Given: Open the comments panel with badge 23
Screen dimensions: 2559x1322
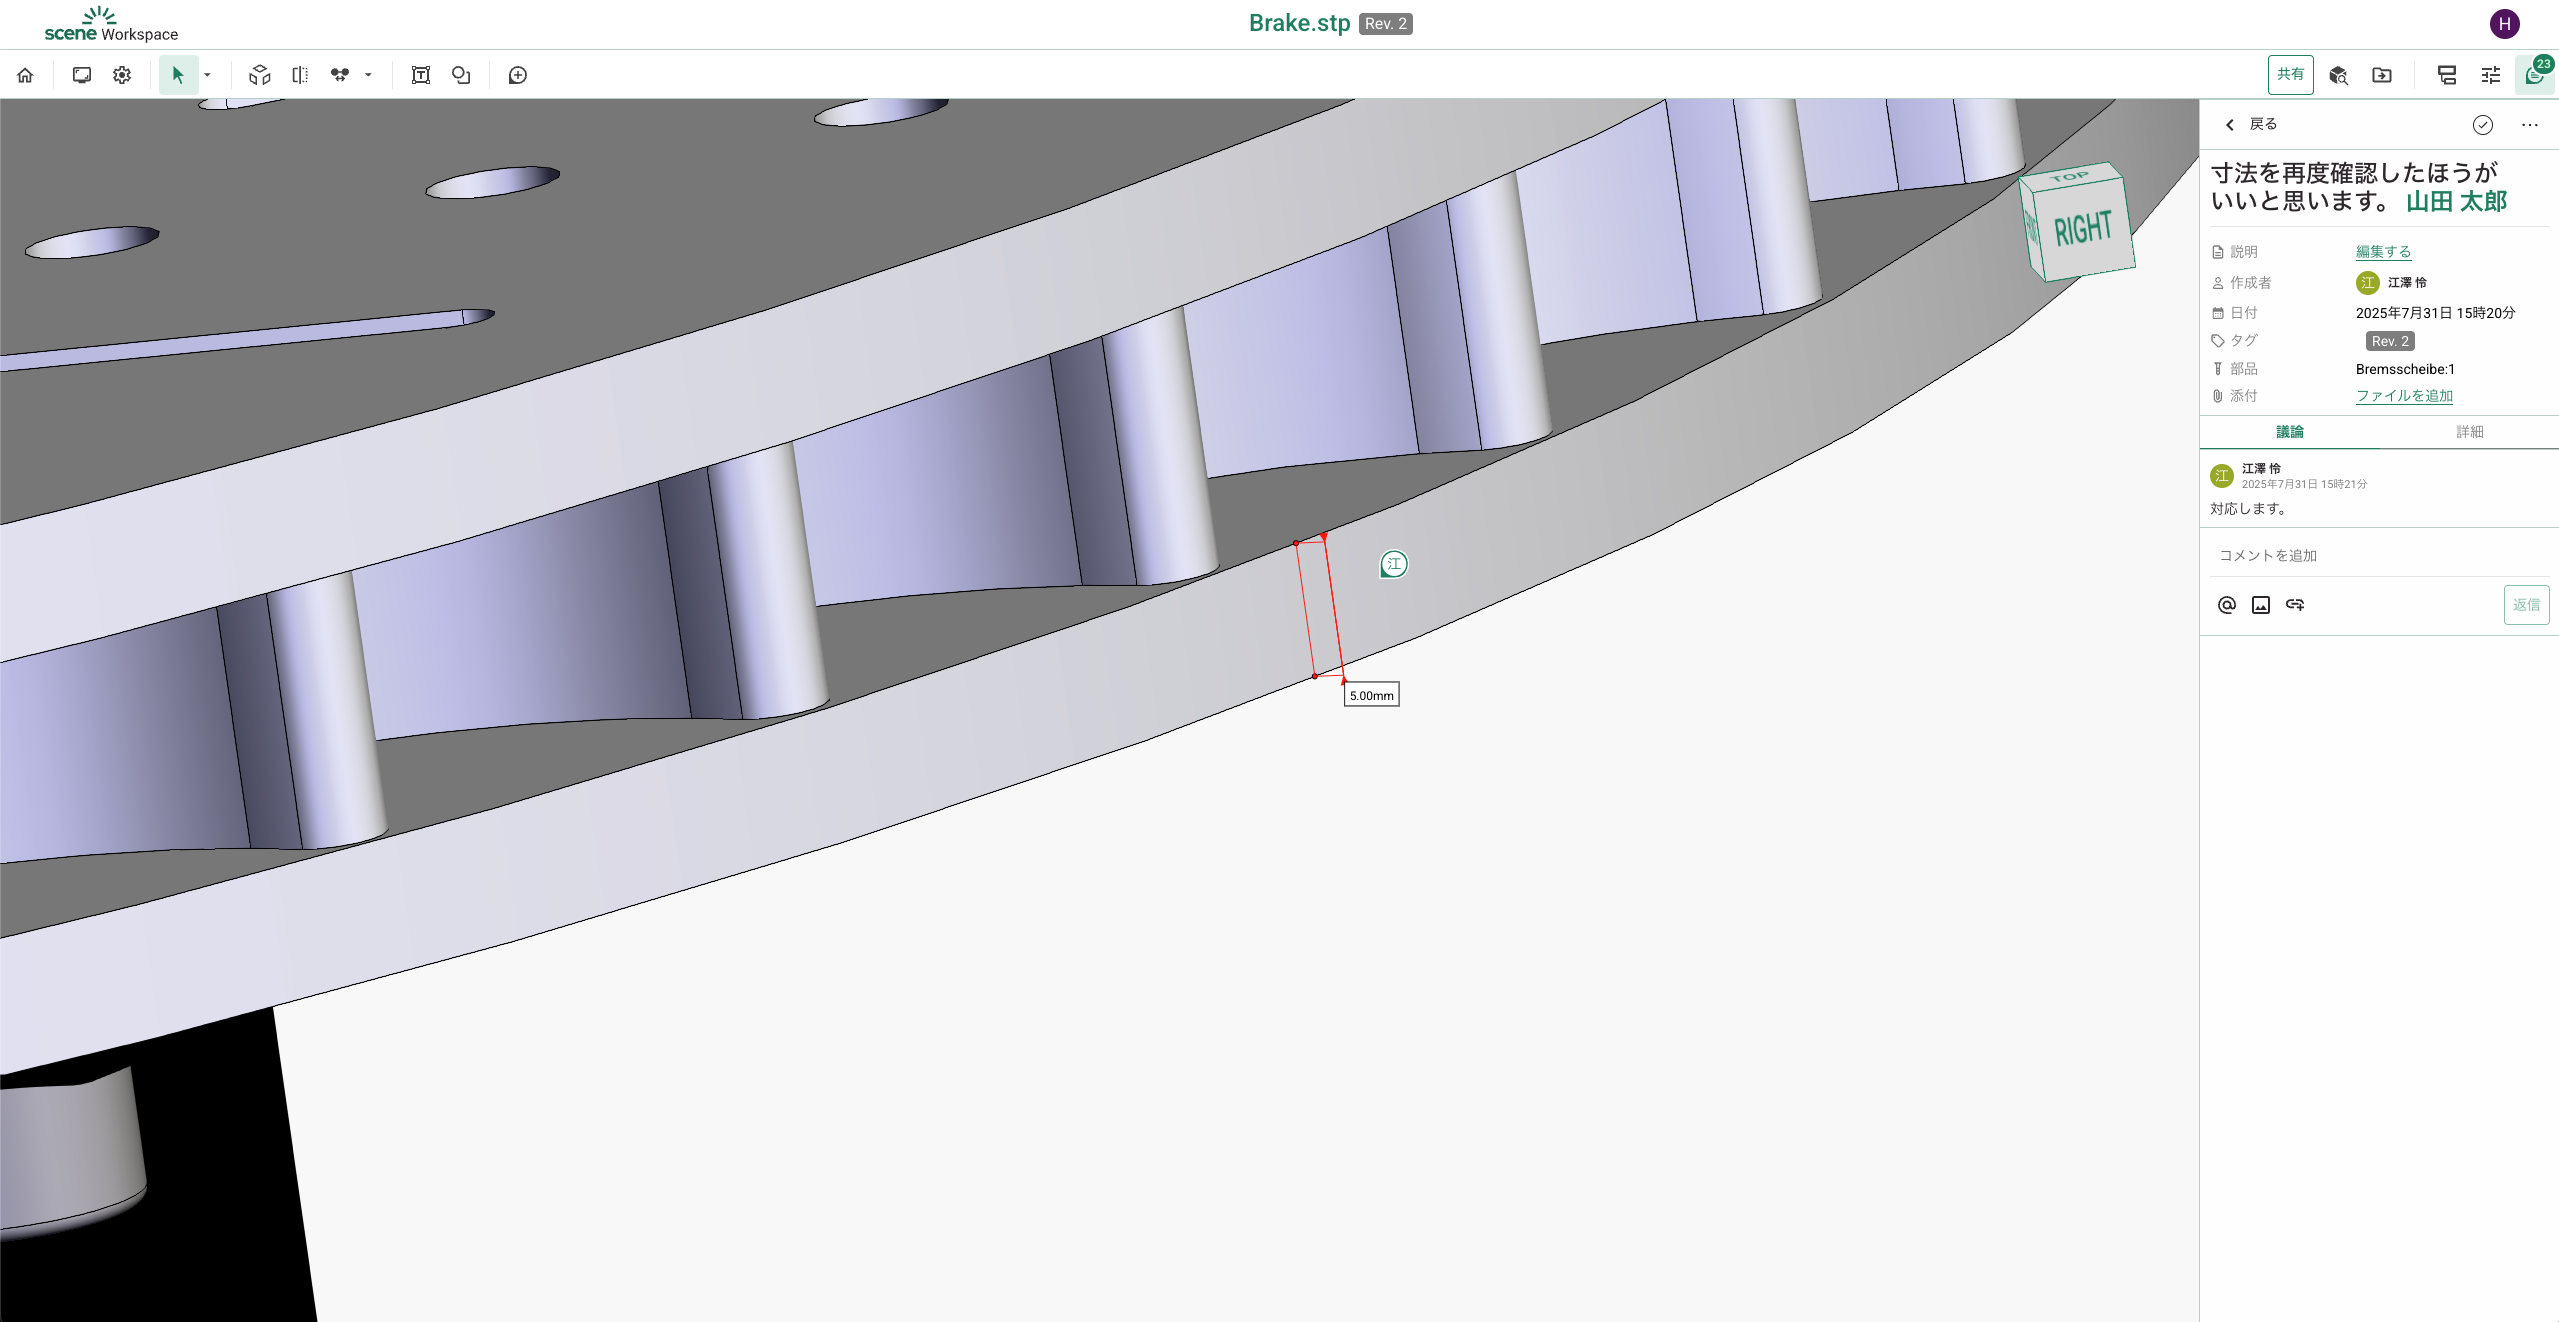Looking at the screenshot, I should click(x=2534, y=75).
